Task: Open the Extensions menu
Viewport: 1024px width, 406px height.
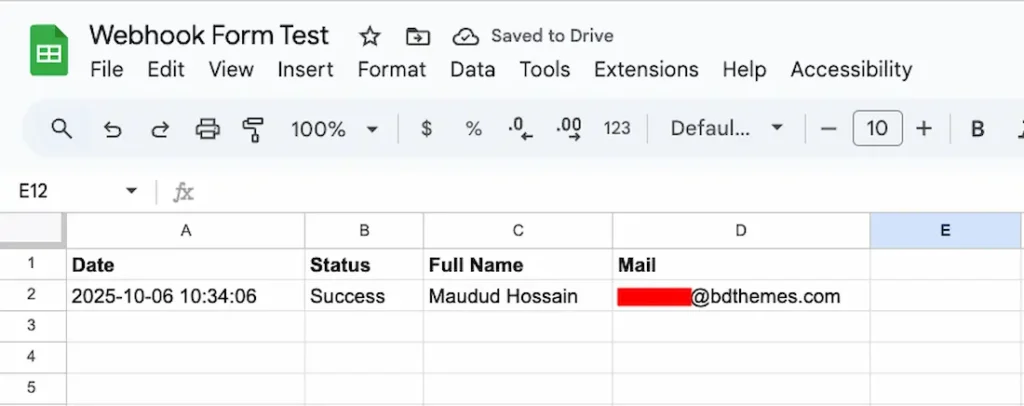Action: 646,69
